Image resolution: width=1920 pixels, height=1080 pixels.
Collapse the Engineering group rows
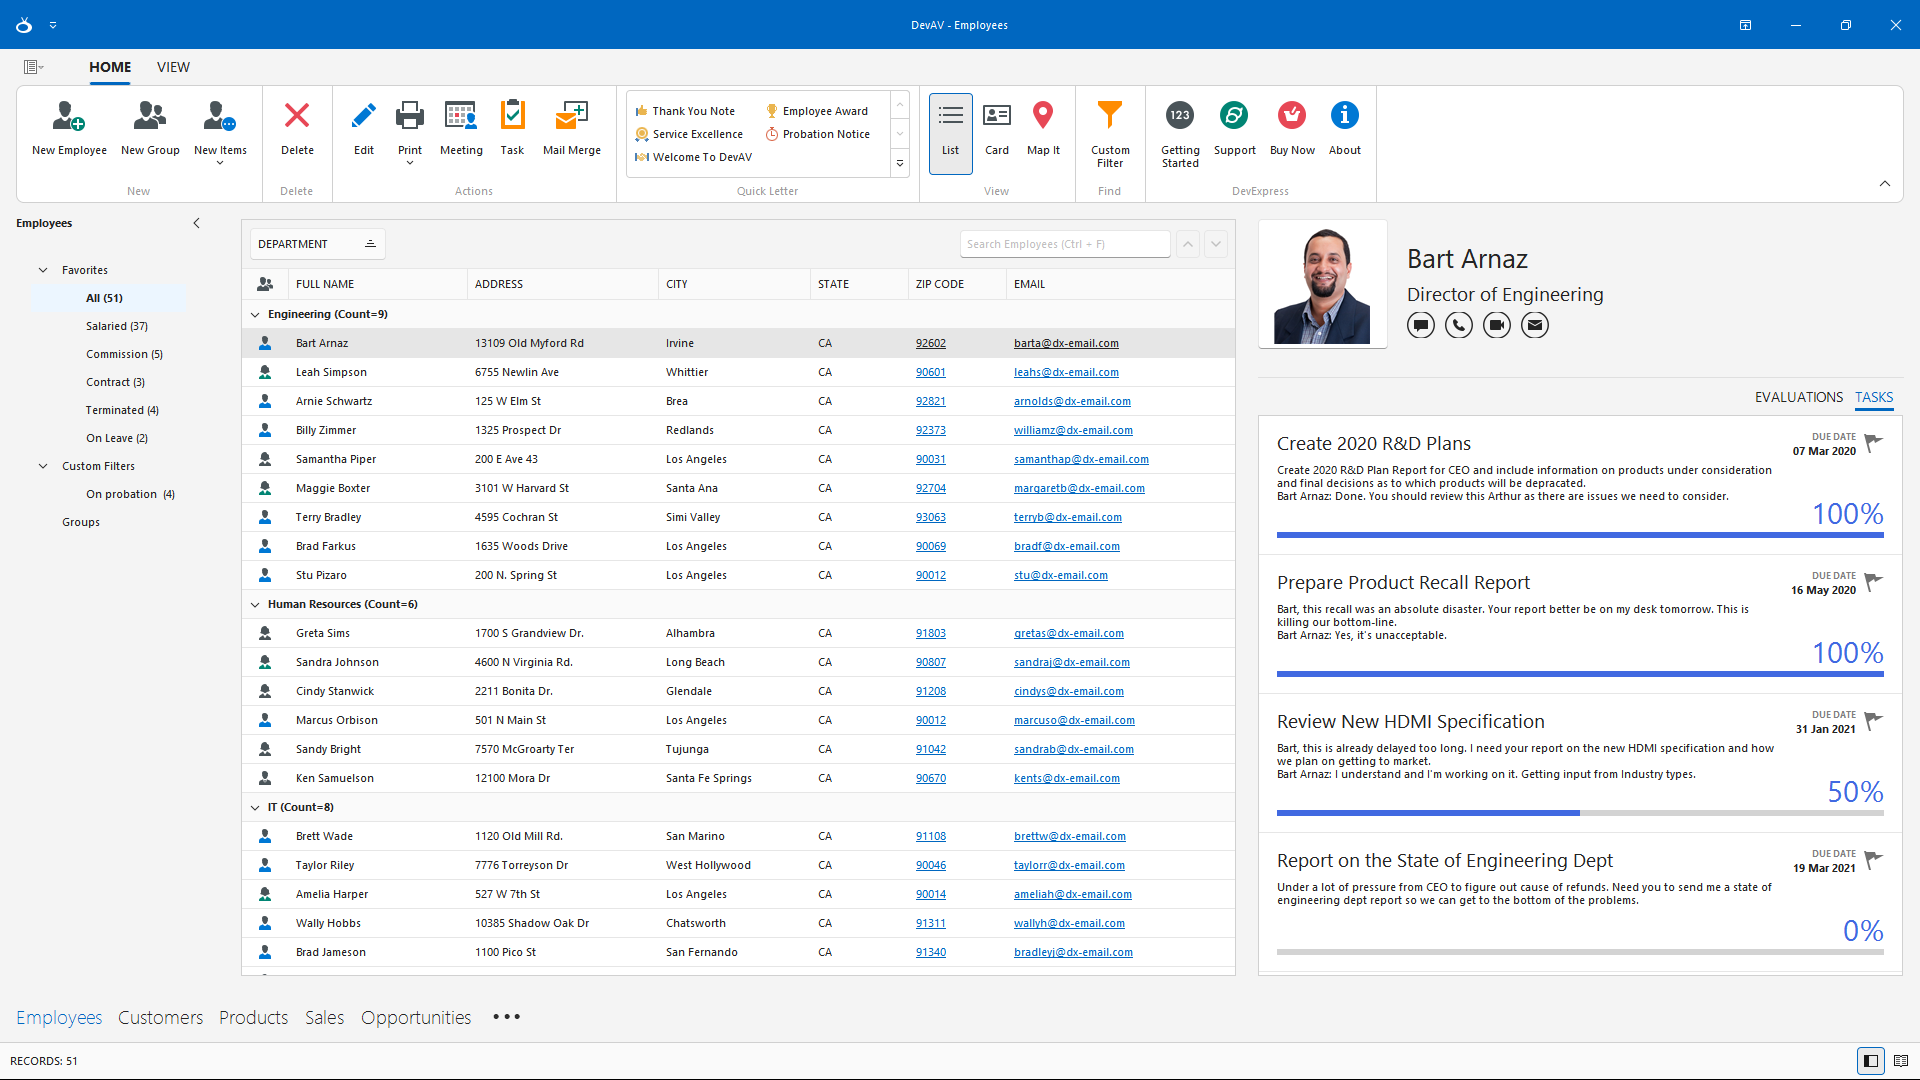[255, 314]
